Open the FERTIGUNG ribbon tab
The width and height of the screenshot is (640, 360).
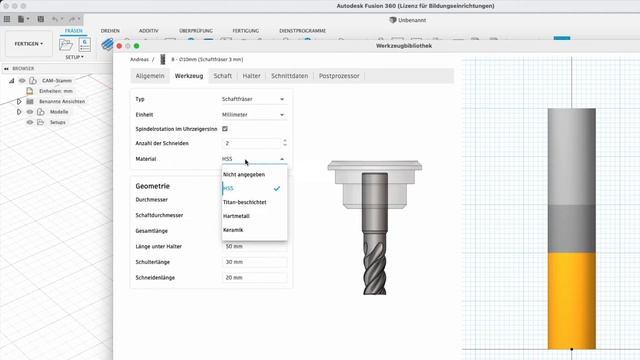tap(246, 31)
